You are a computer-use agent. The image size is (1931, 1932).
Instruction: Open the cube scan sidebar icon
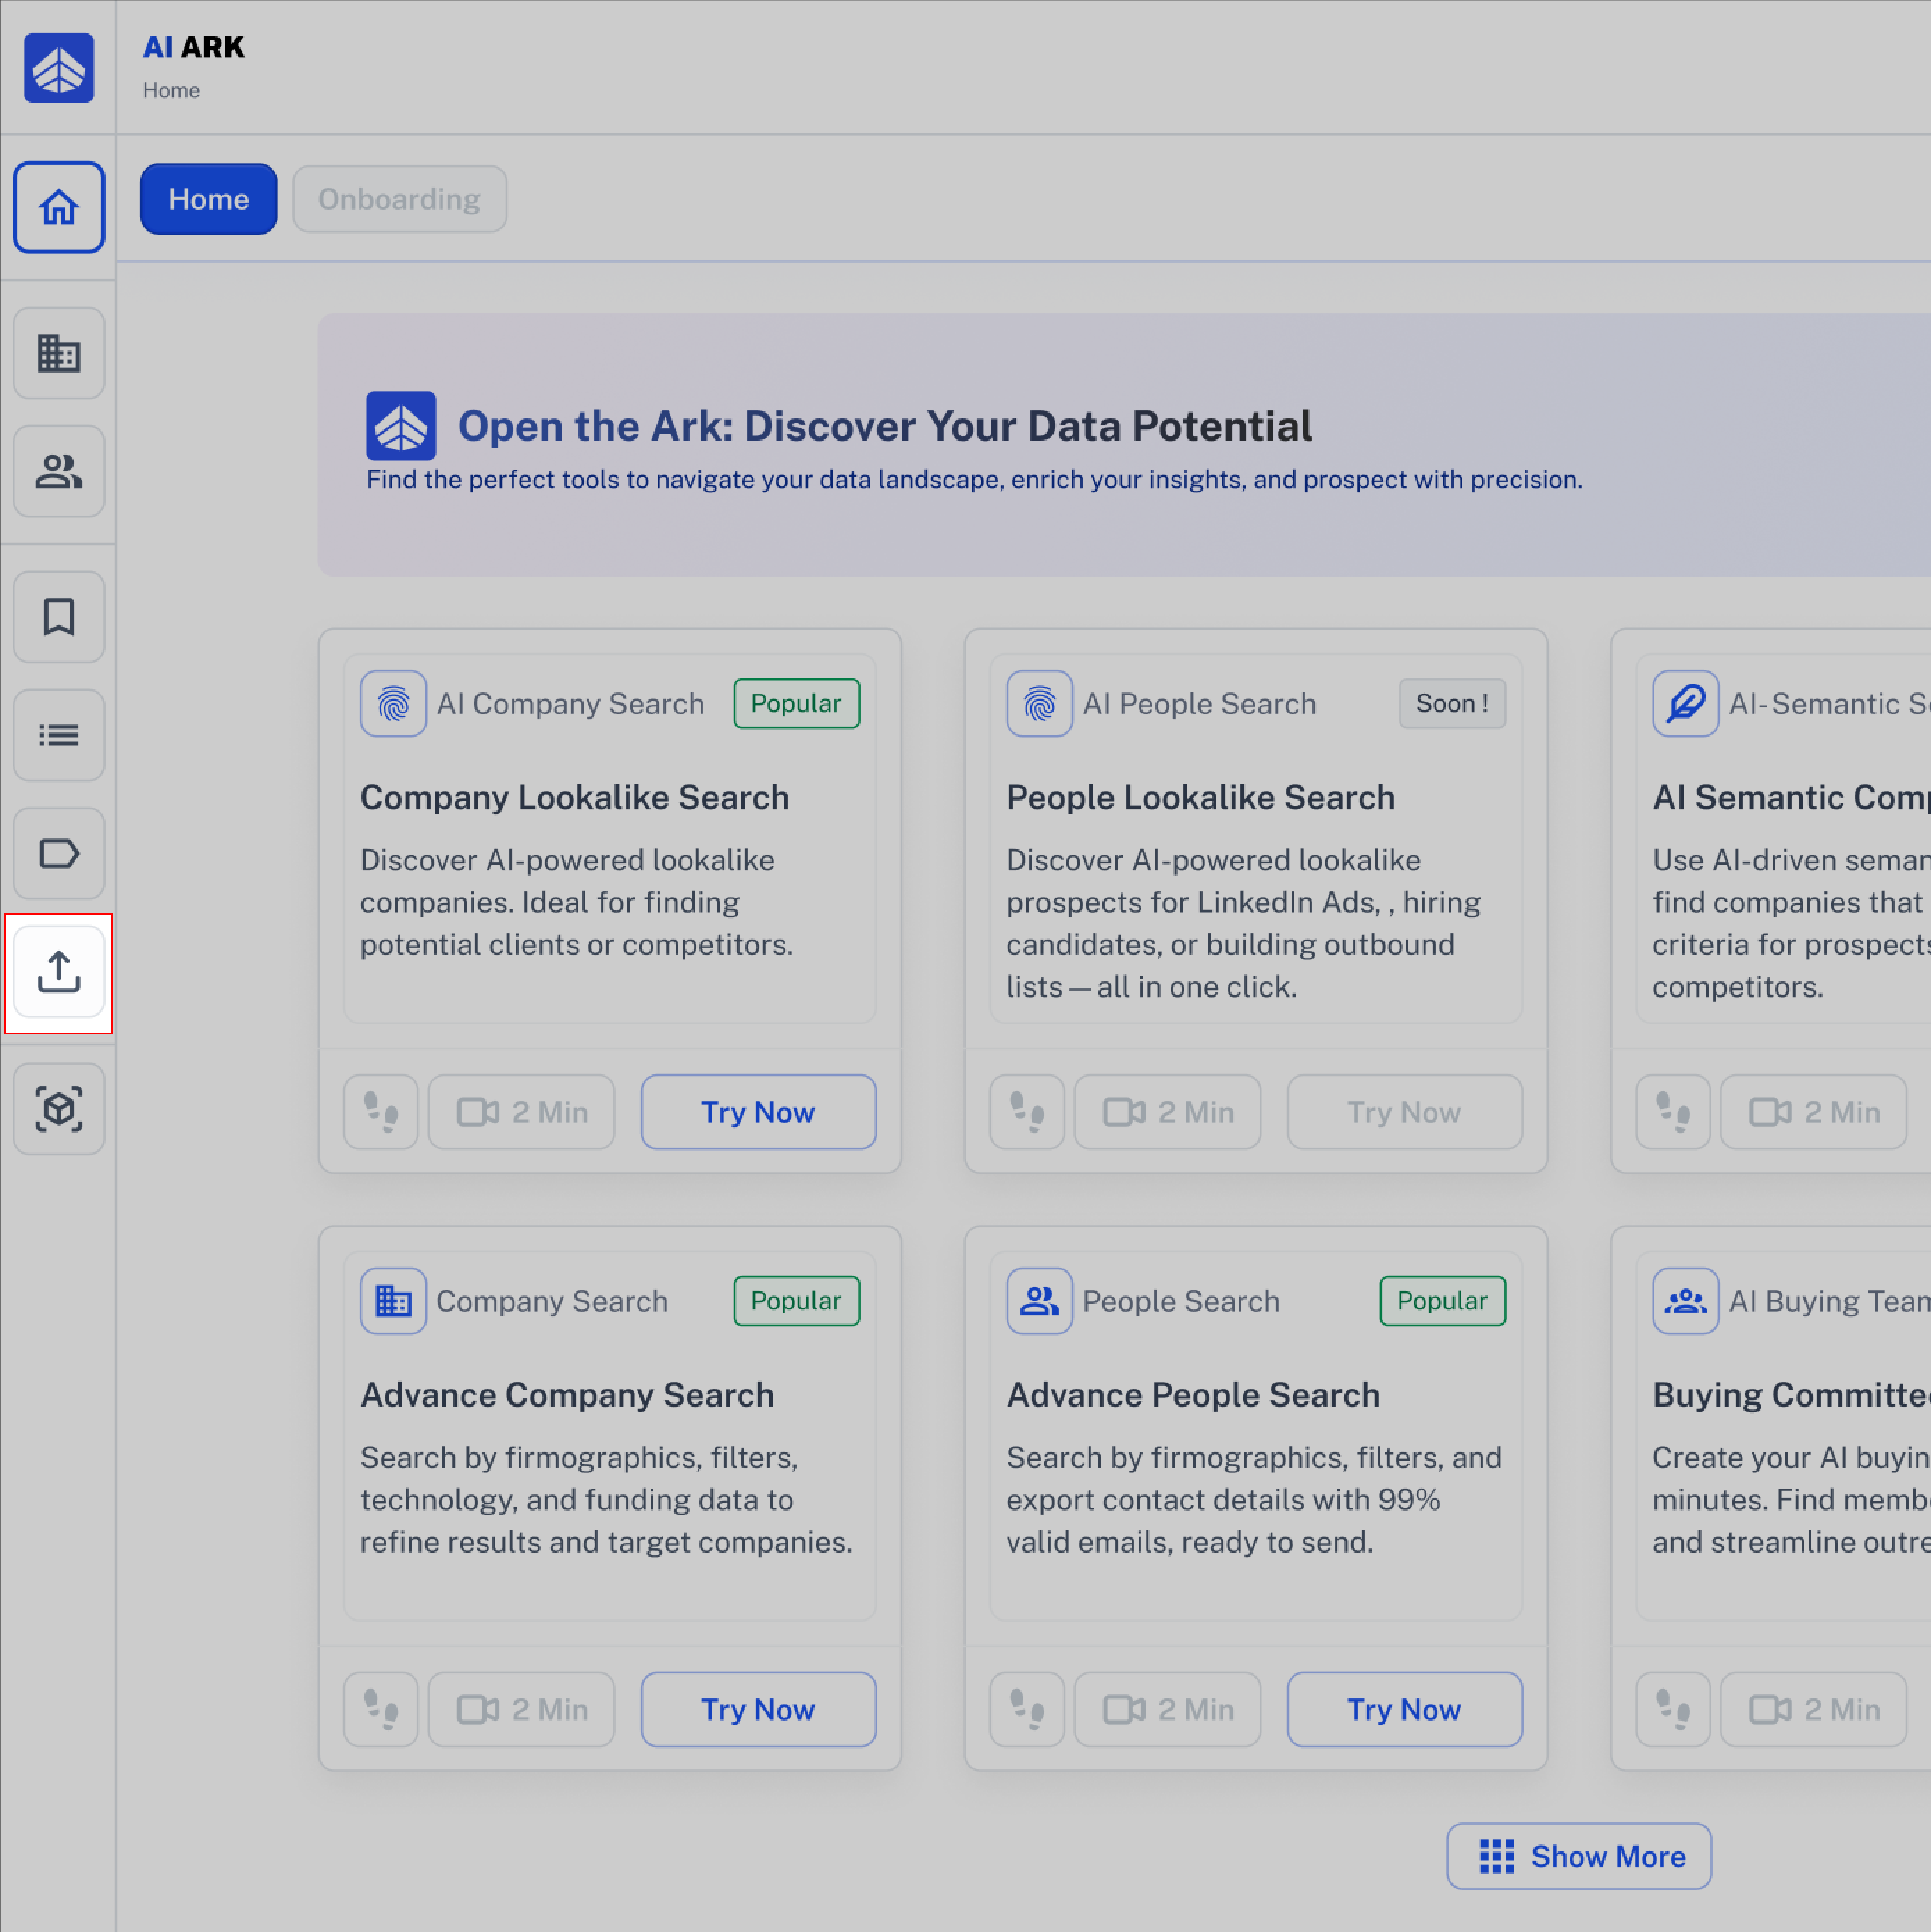(x=59, y=1109)
